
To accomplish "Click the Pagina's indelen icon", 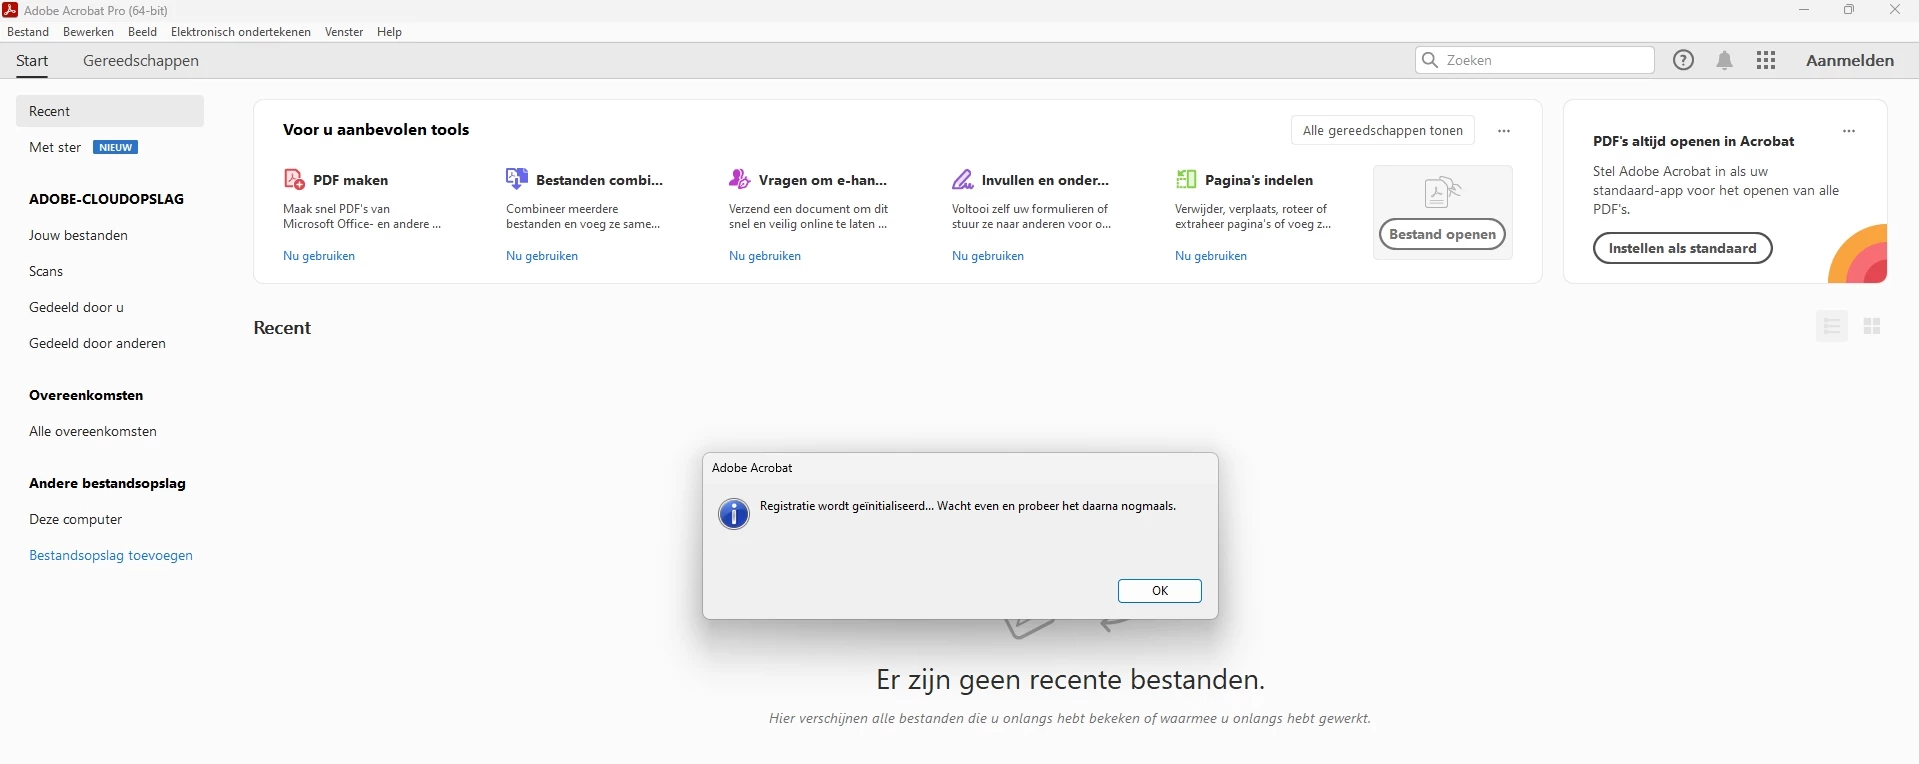I will click(x=1186, y=180).
